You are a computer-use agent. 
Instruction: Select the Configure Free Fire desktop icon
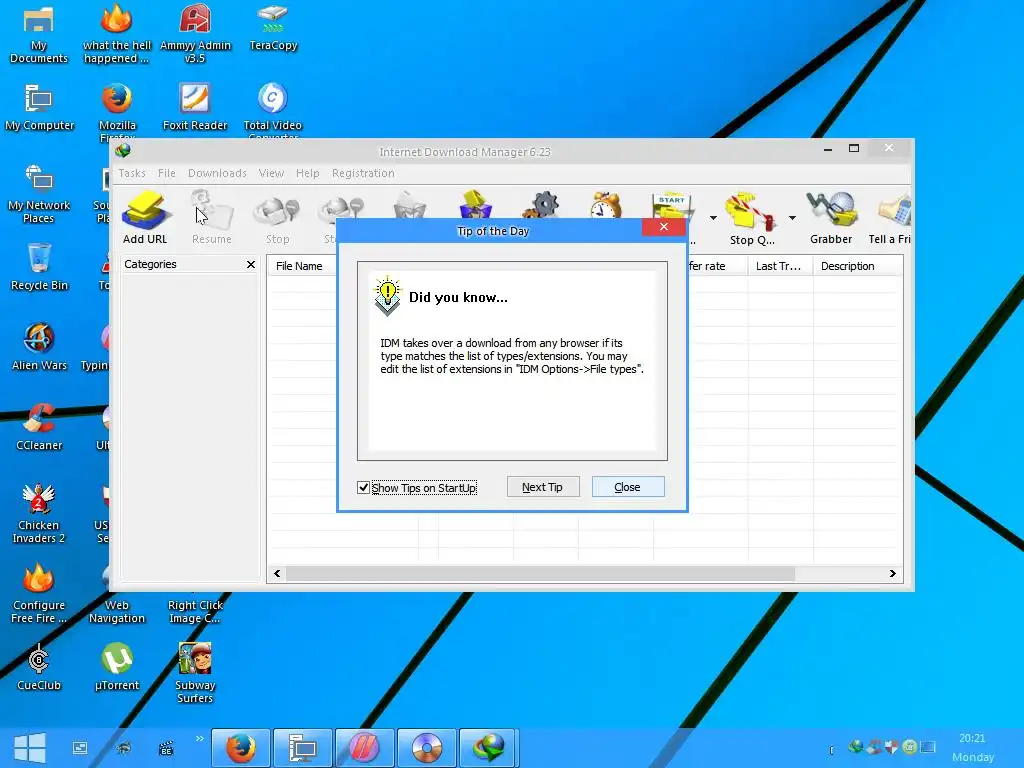pos(39,594)
